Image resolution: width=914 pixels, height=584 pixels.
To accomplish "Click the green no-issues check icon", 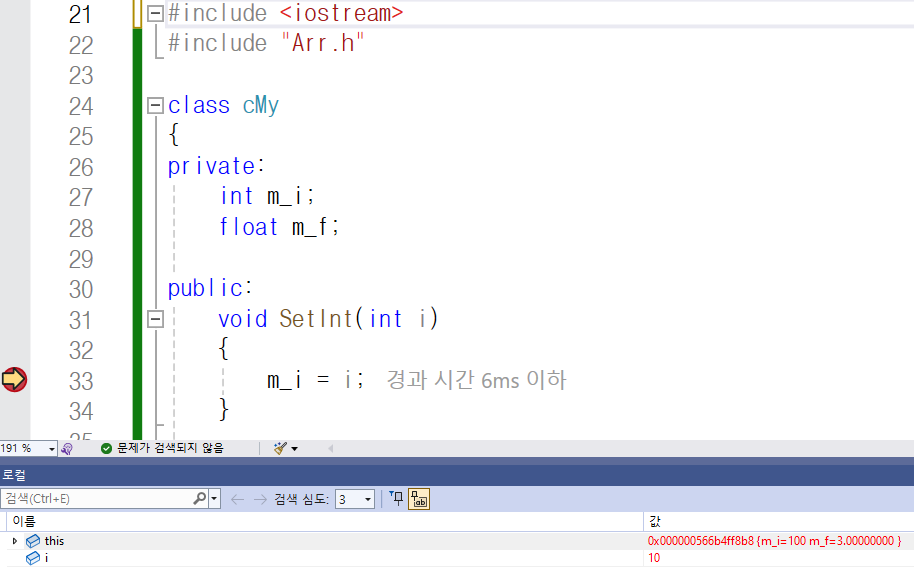I will [x=106, y=448].
